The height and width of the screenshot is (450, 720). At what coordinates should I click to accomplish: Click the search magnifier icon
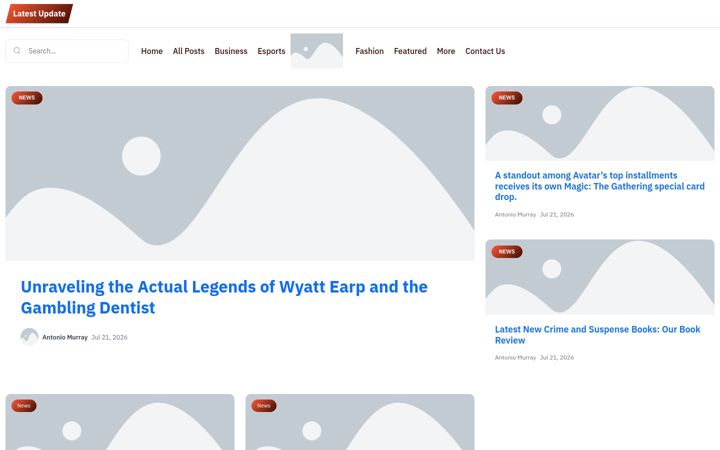pyautogui.click(x=17, y=51)
